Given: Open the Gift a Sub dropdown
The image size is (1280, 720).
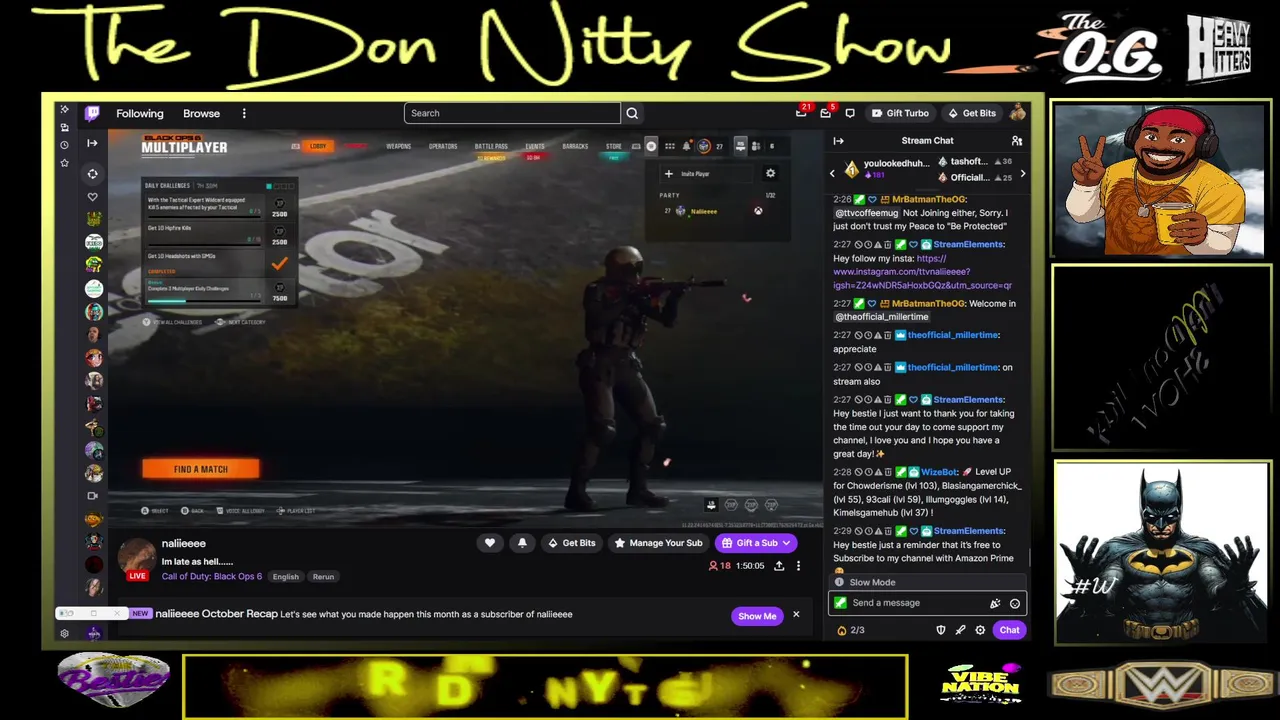Looking at the screenshot, I should point(756,543).
